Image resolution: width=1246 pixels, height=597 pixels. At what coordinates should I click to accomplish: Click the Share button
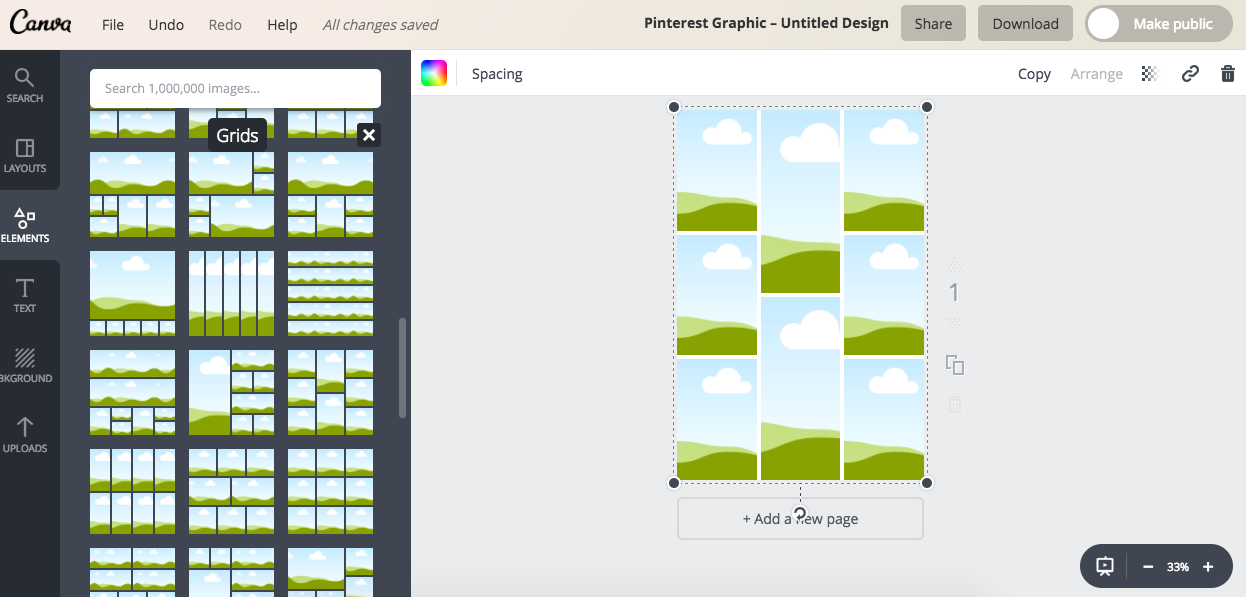coord(933,23)
